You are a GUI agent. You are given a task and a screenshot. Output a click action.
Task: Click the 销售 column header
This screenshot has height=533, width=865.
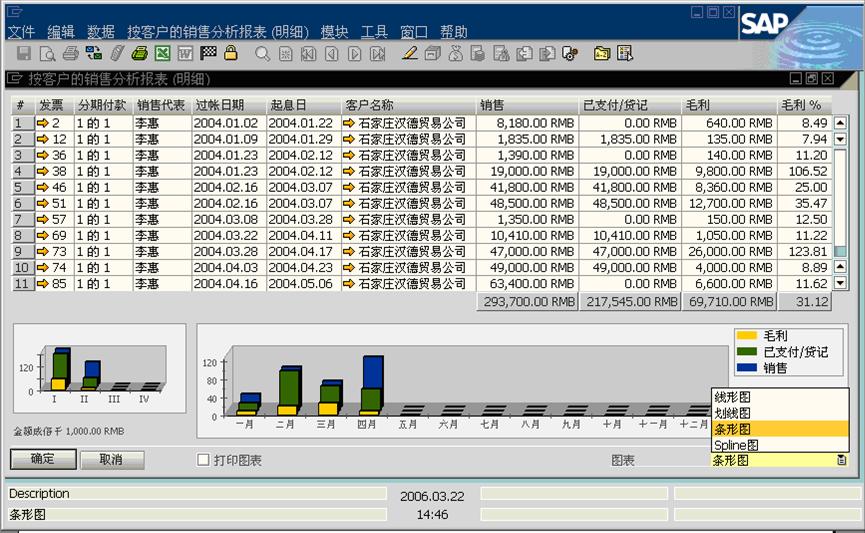coord(527,105)
